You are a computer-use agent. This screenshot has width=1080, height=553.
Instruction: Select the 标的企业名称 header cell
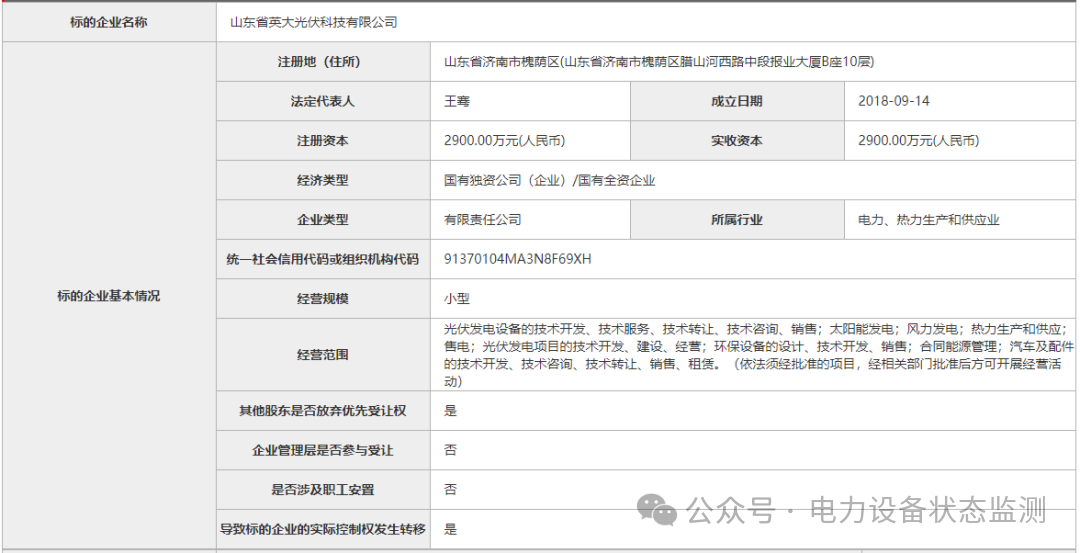click(109, 22)
